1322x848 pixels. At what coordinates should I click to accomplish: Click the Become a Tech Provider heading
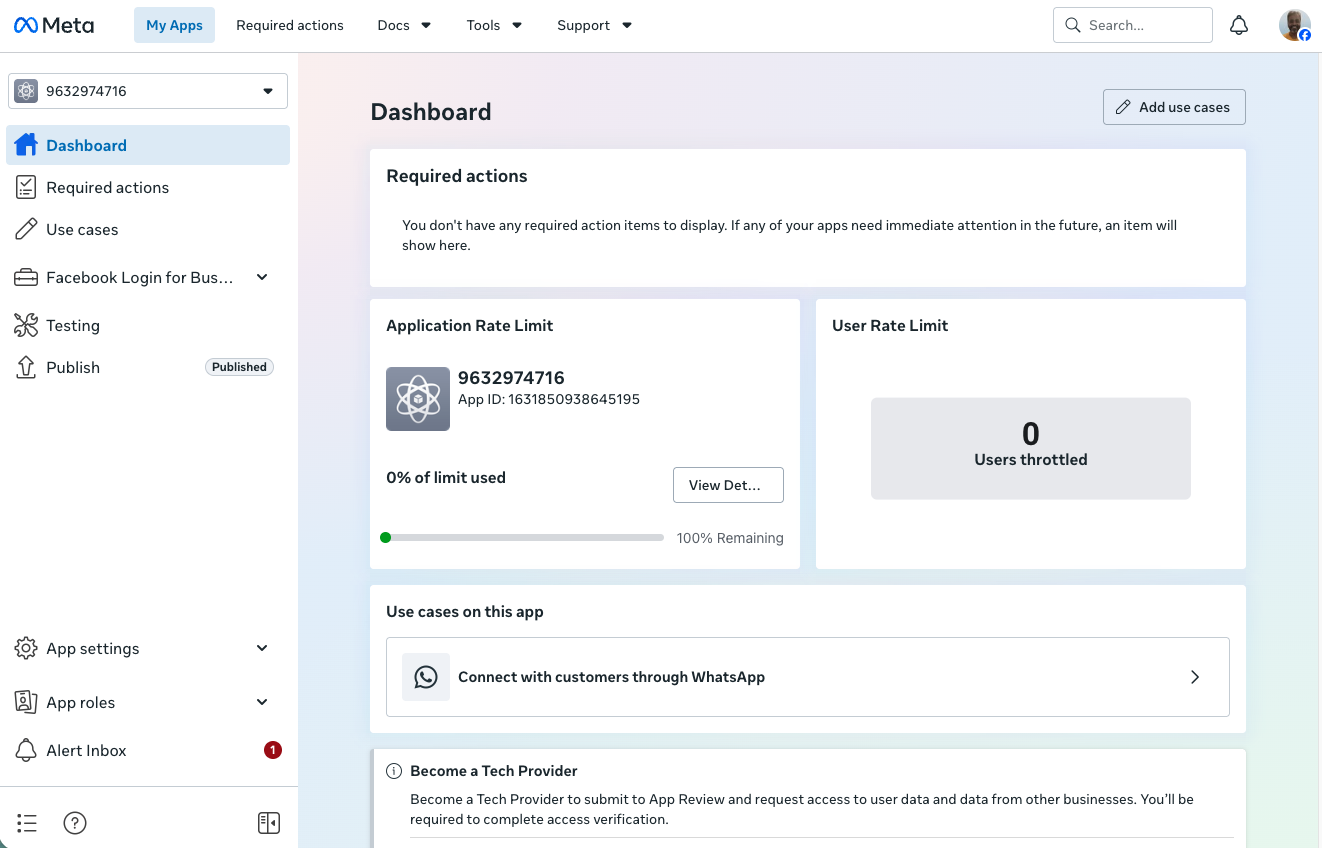(x=494, y=771)
